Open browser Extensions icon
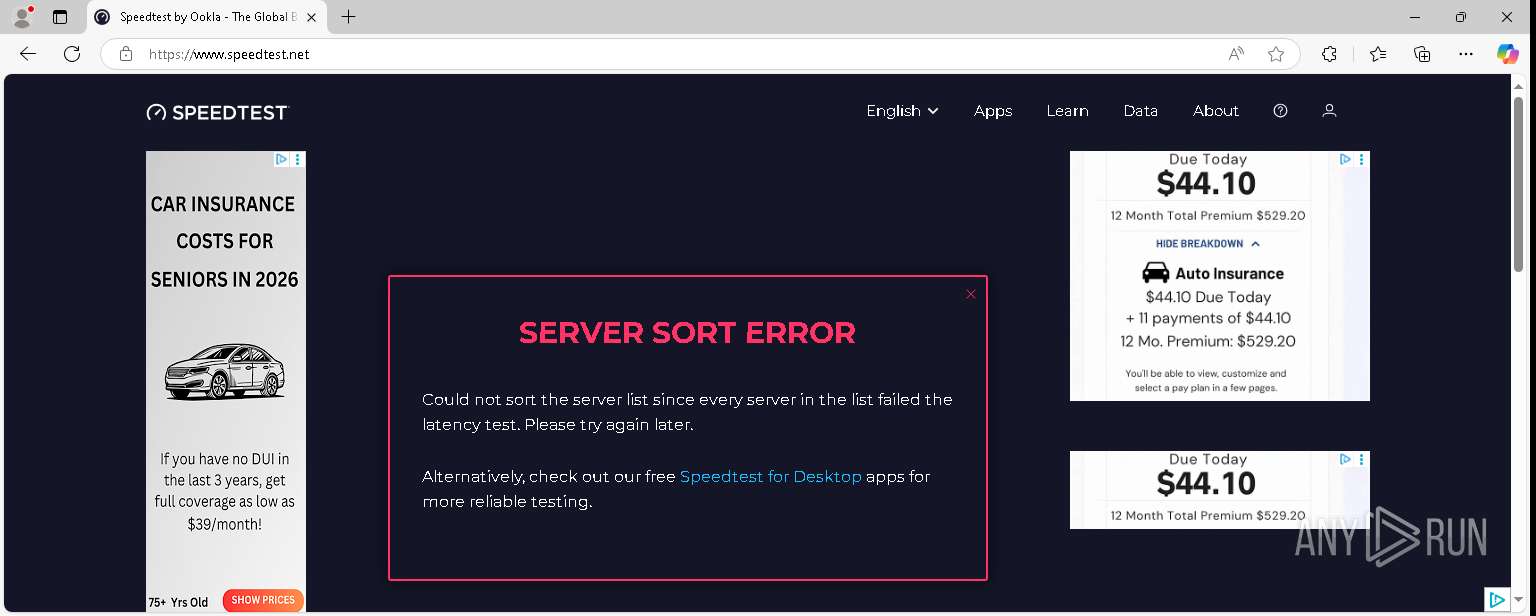Viewport: 1536px width, 616px height. 1329,54
